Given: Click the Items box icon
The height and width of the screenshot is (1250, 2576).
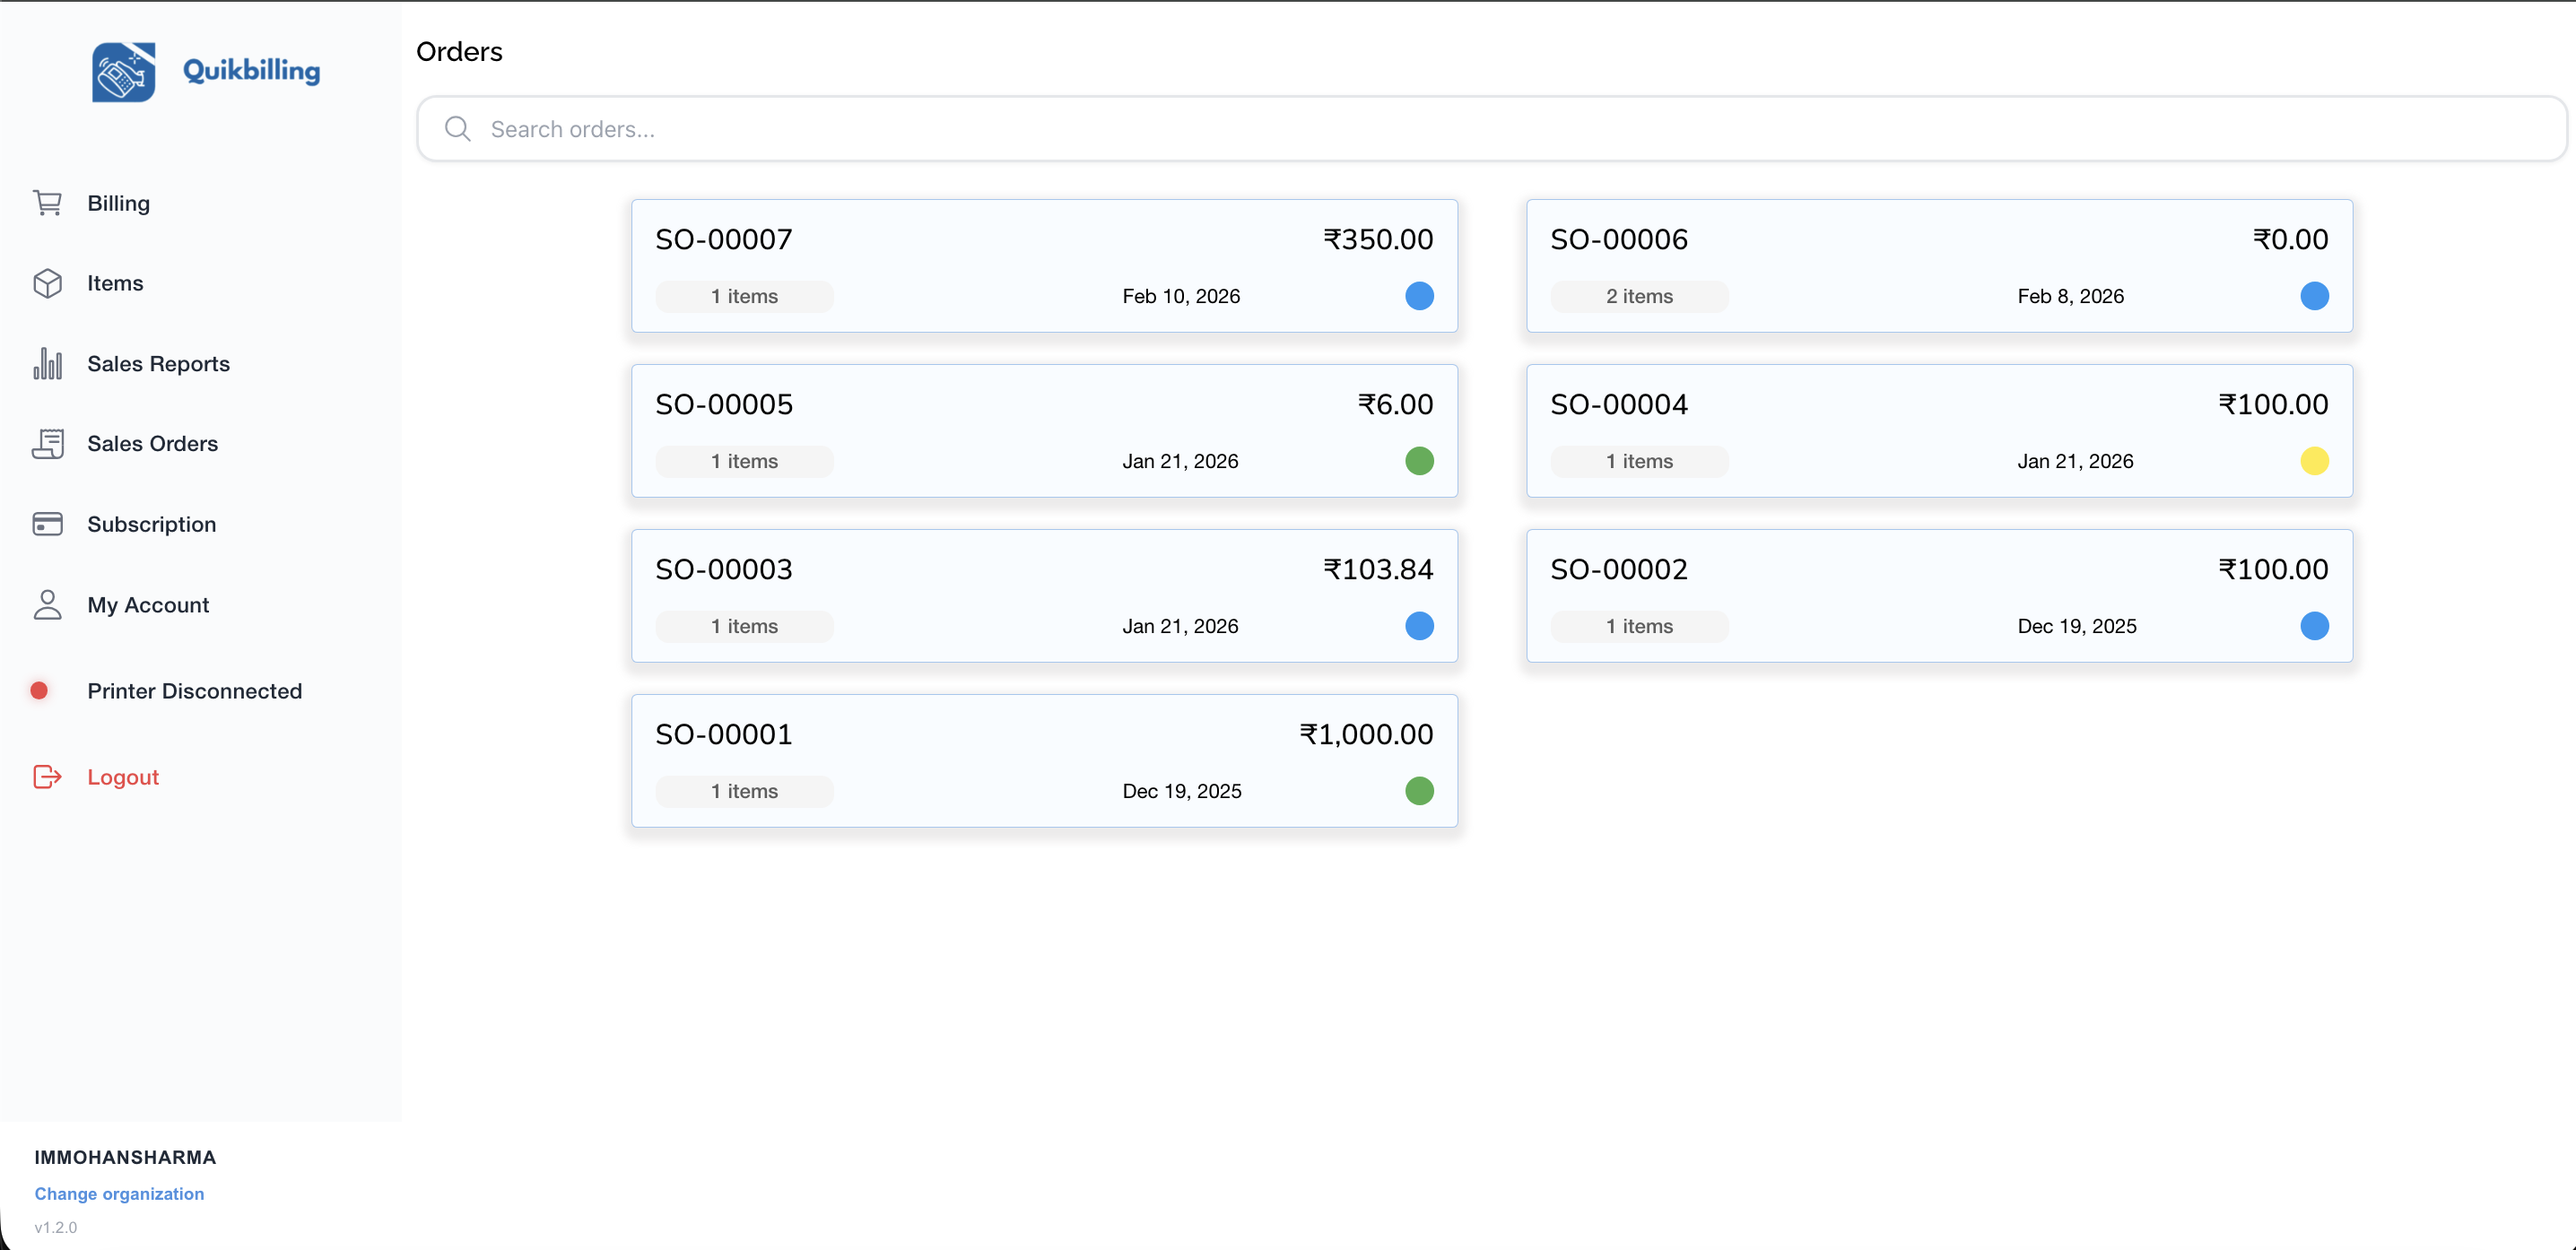Looking at the screenshot, I should pos(47,283).
